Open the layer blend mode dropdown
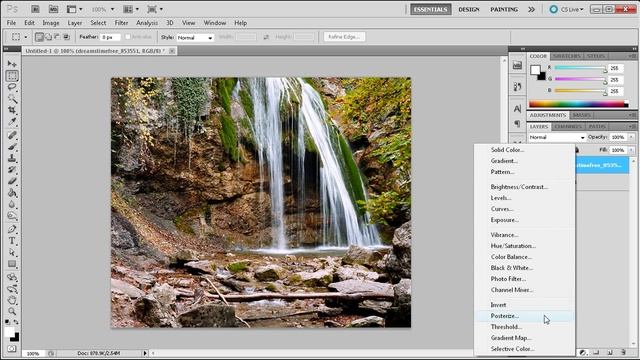Screen dimensions: 640x360 click(x=557, y=138)
